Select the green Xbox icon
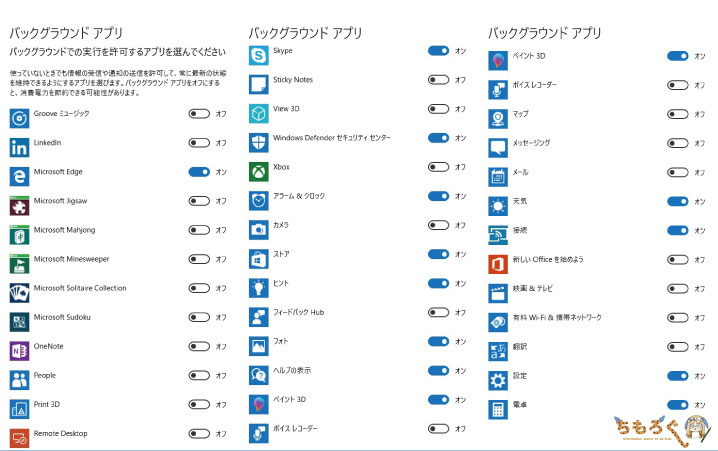 pos(259,172)
